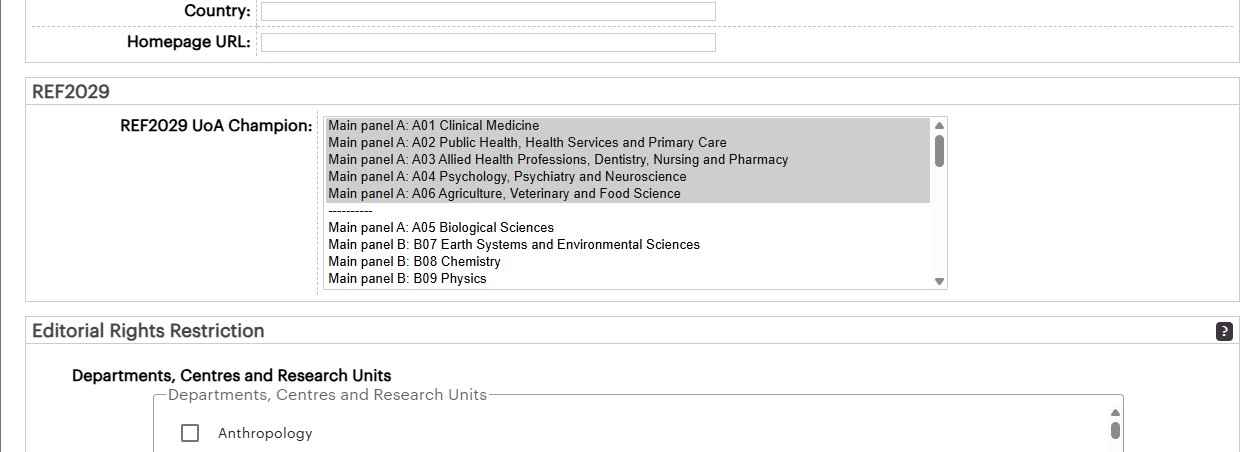Click inside the Country text field
The height and width of the screenshot is (452, 1260).
point(488,11)
